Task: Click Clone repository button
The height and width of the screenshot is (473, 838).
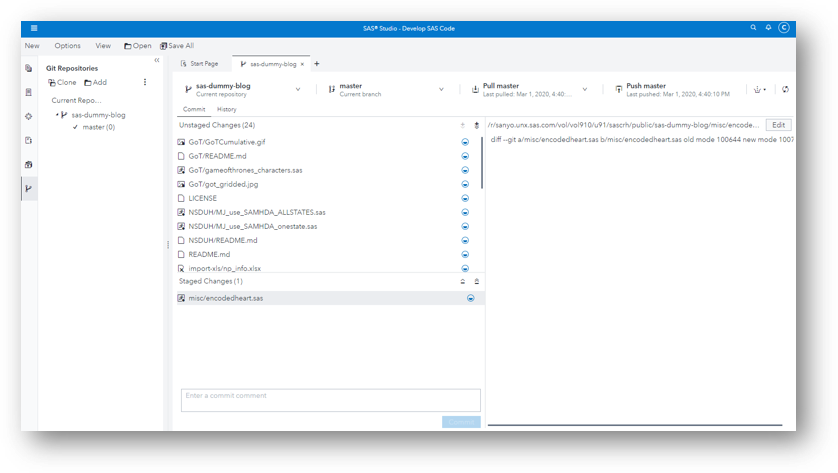Action: tap(62, 82)
